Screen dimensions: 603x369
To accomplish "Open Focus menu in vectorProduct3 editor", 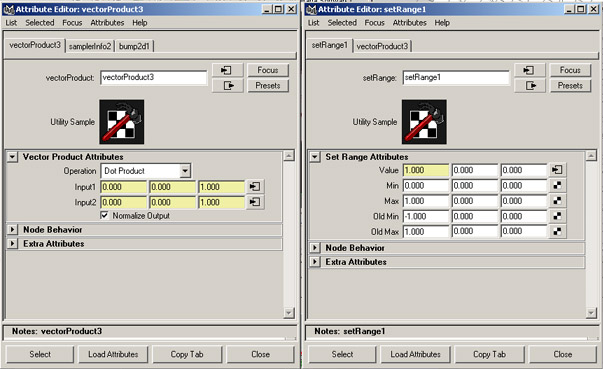I will click(x=72, y=23).
